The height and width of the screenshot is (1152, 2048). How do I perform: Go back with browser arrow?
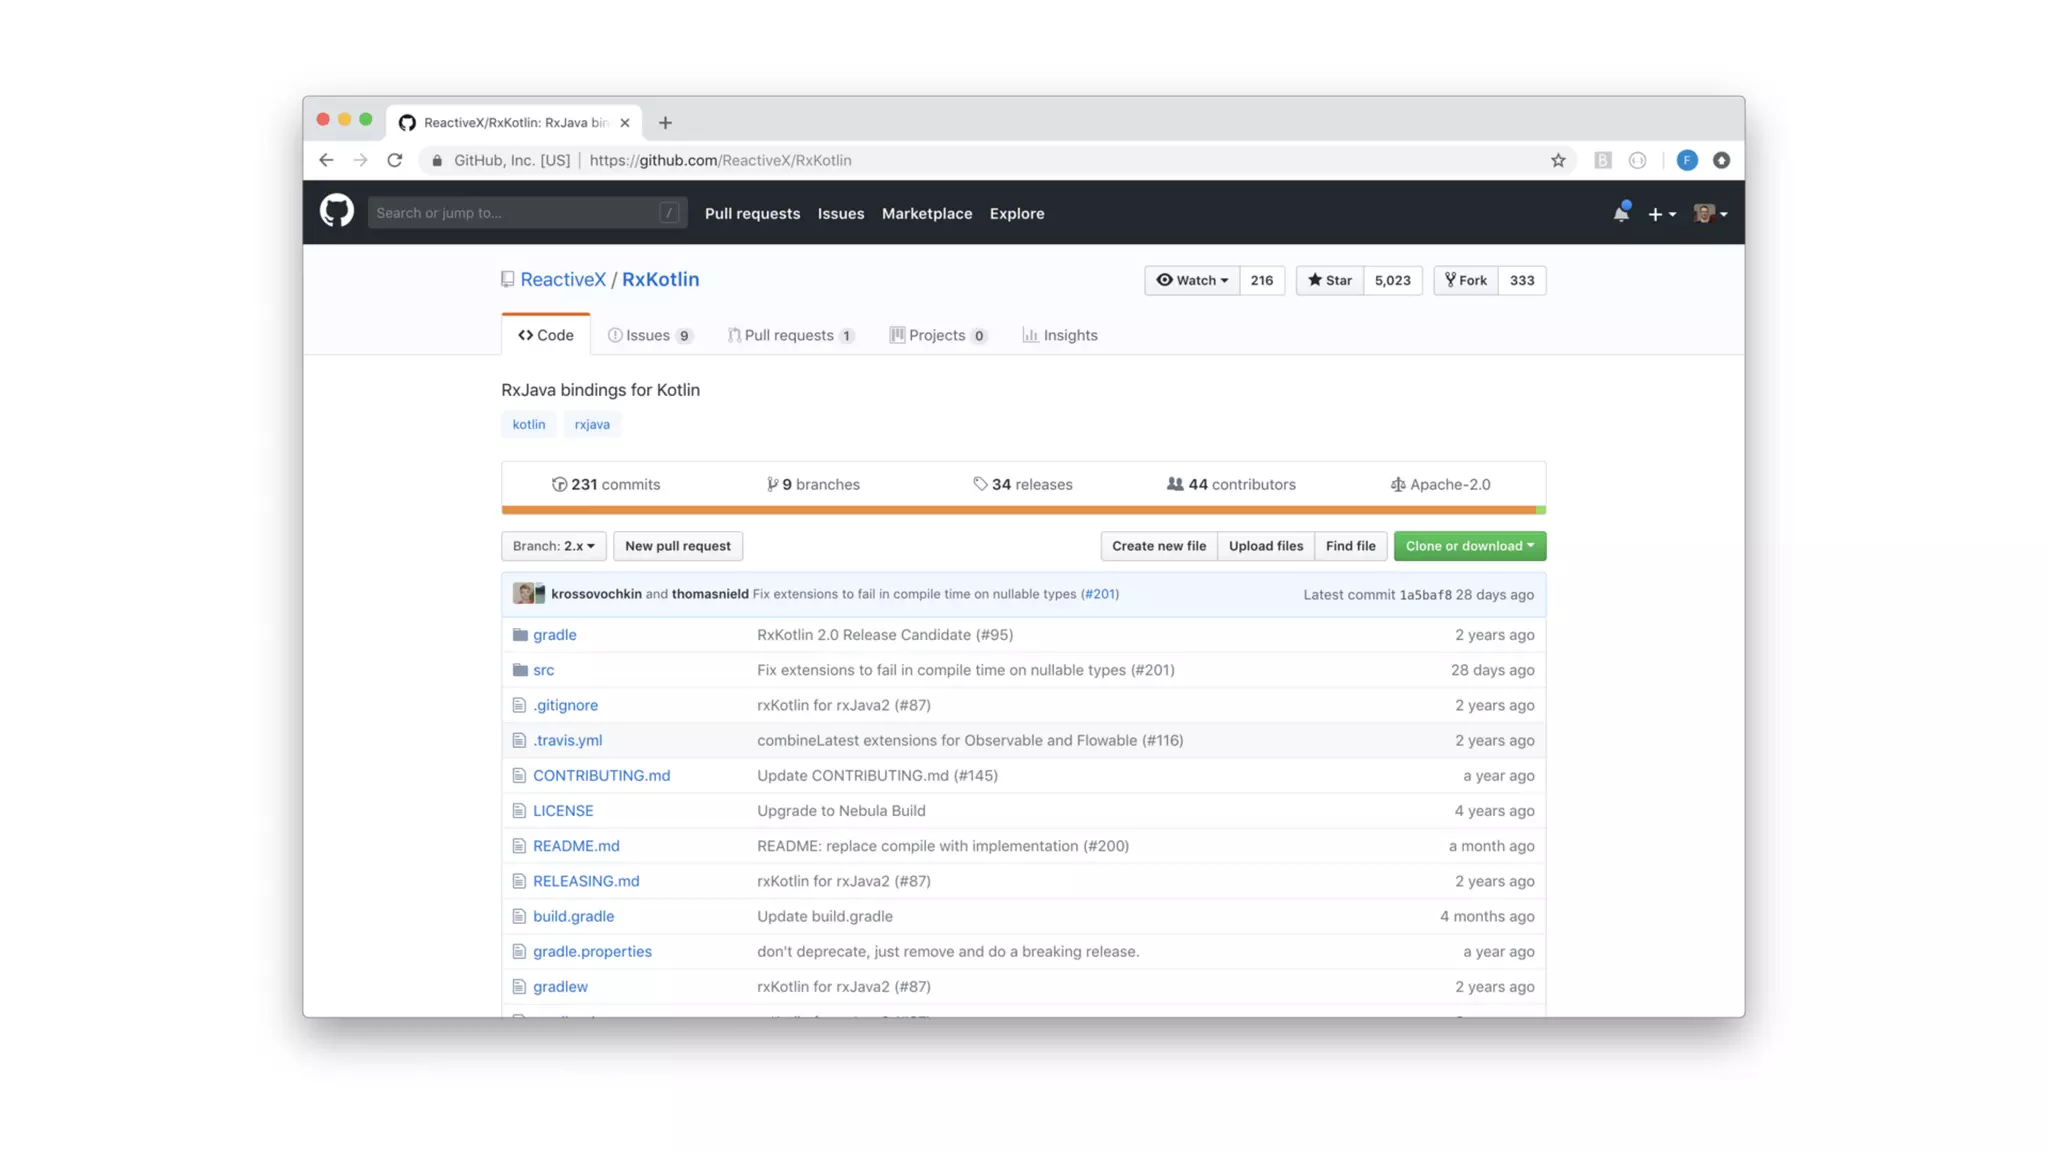326,160
